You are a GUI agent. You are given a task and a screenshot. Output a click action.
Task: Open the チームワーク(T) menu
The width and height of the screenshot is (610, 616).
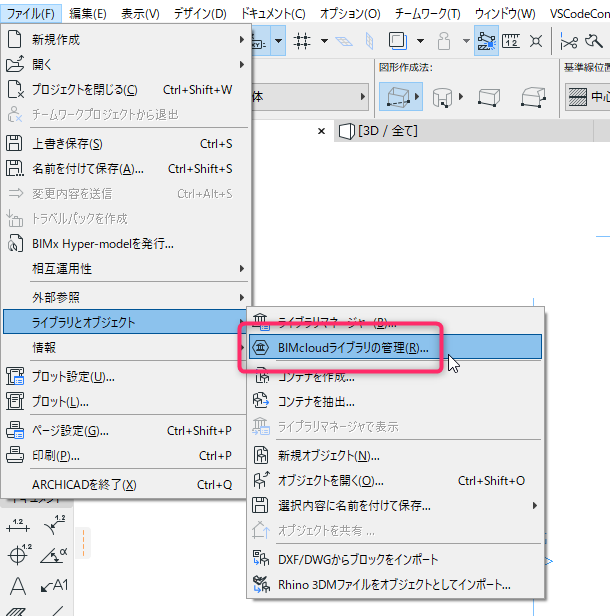pos(427,14)
